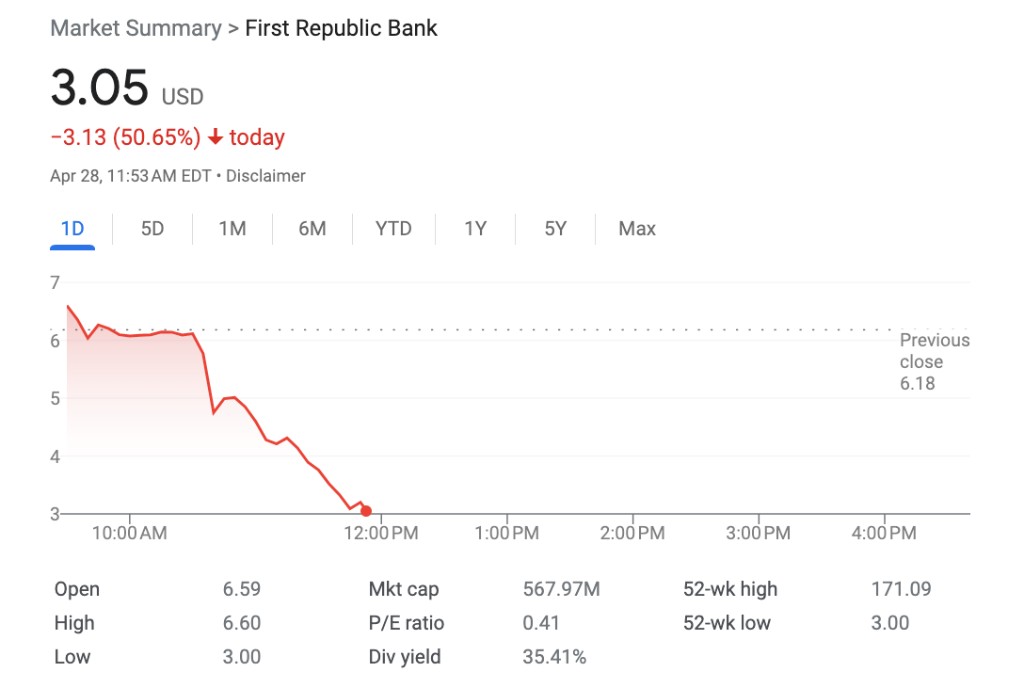Click the First Republic Bank title
The height and width of the screenshot is (689, 1024).
tap(341, 28)
